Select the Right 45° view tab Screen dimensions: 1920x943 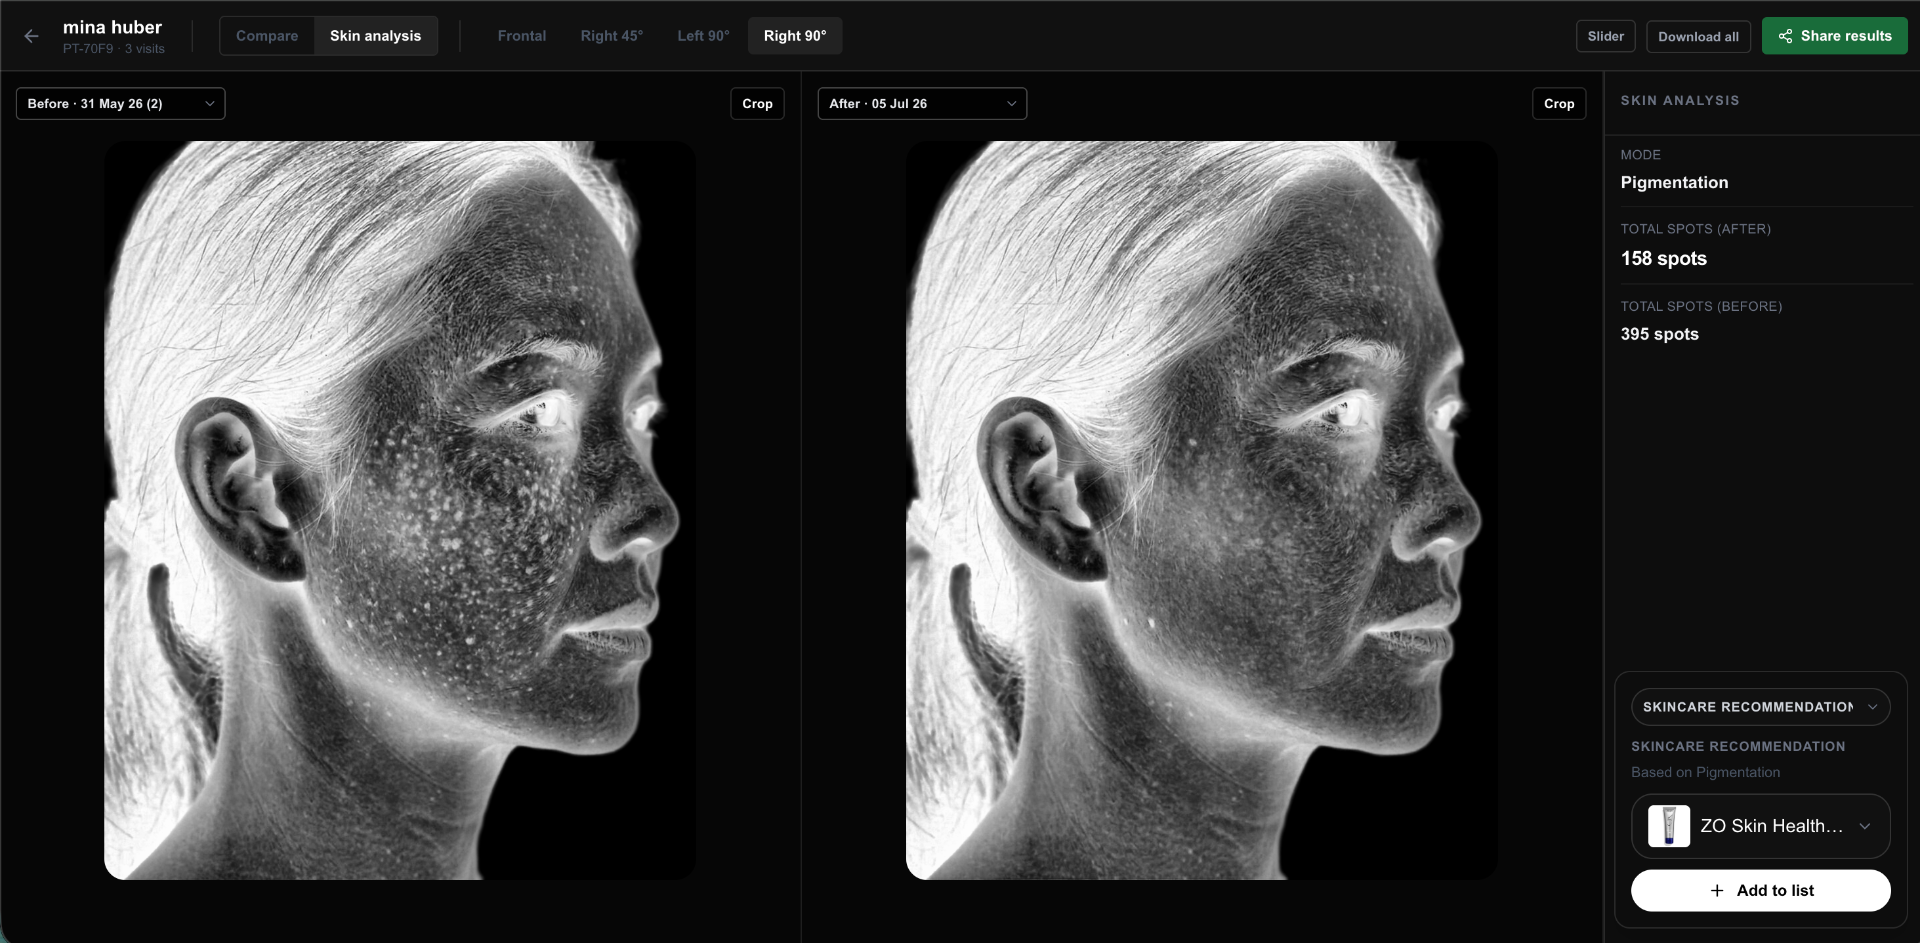point(612,36)
